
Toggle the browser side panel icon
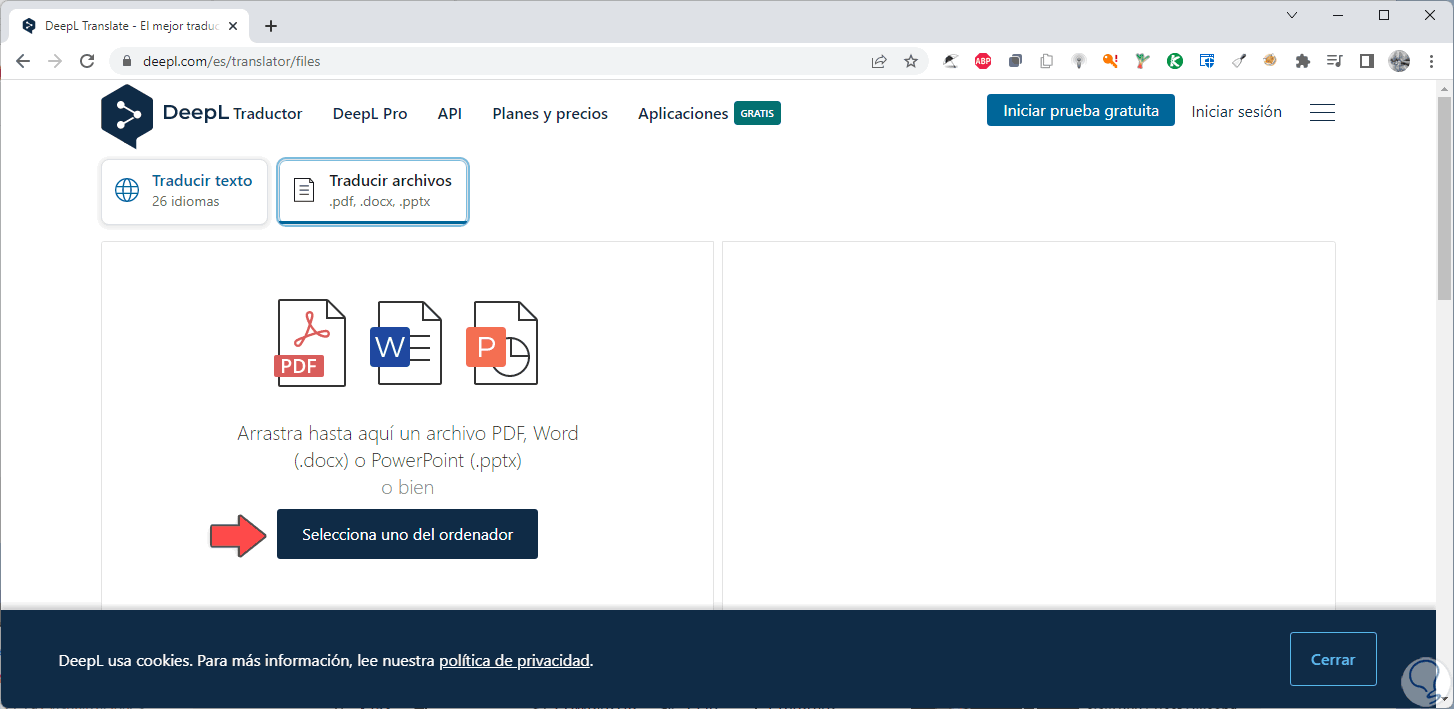[1367, 61]
